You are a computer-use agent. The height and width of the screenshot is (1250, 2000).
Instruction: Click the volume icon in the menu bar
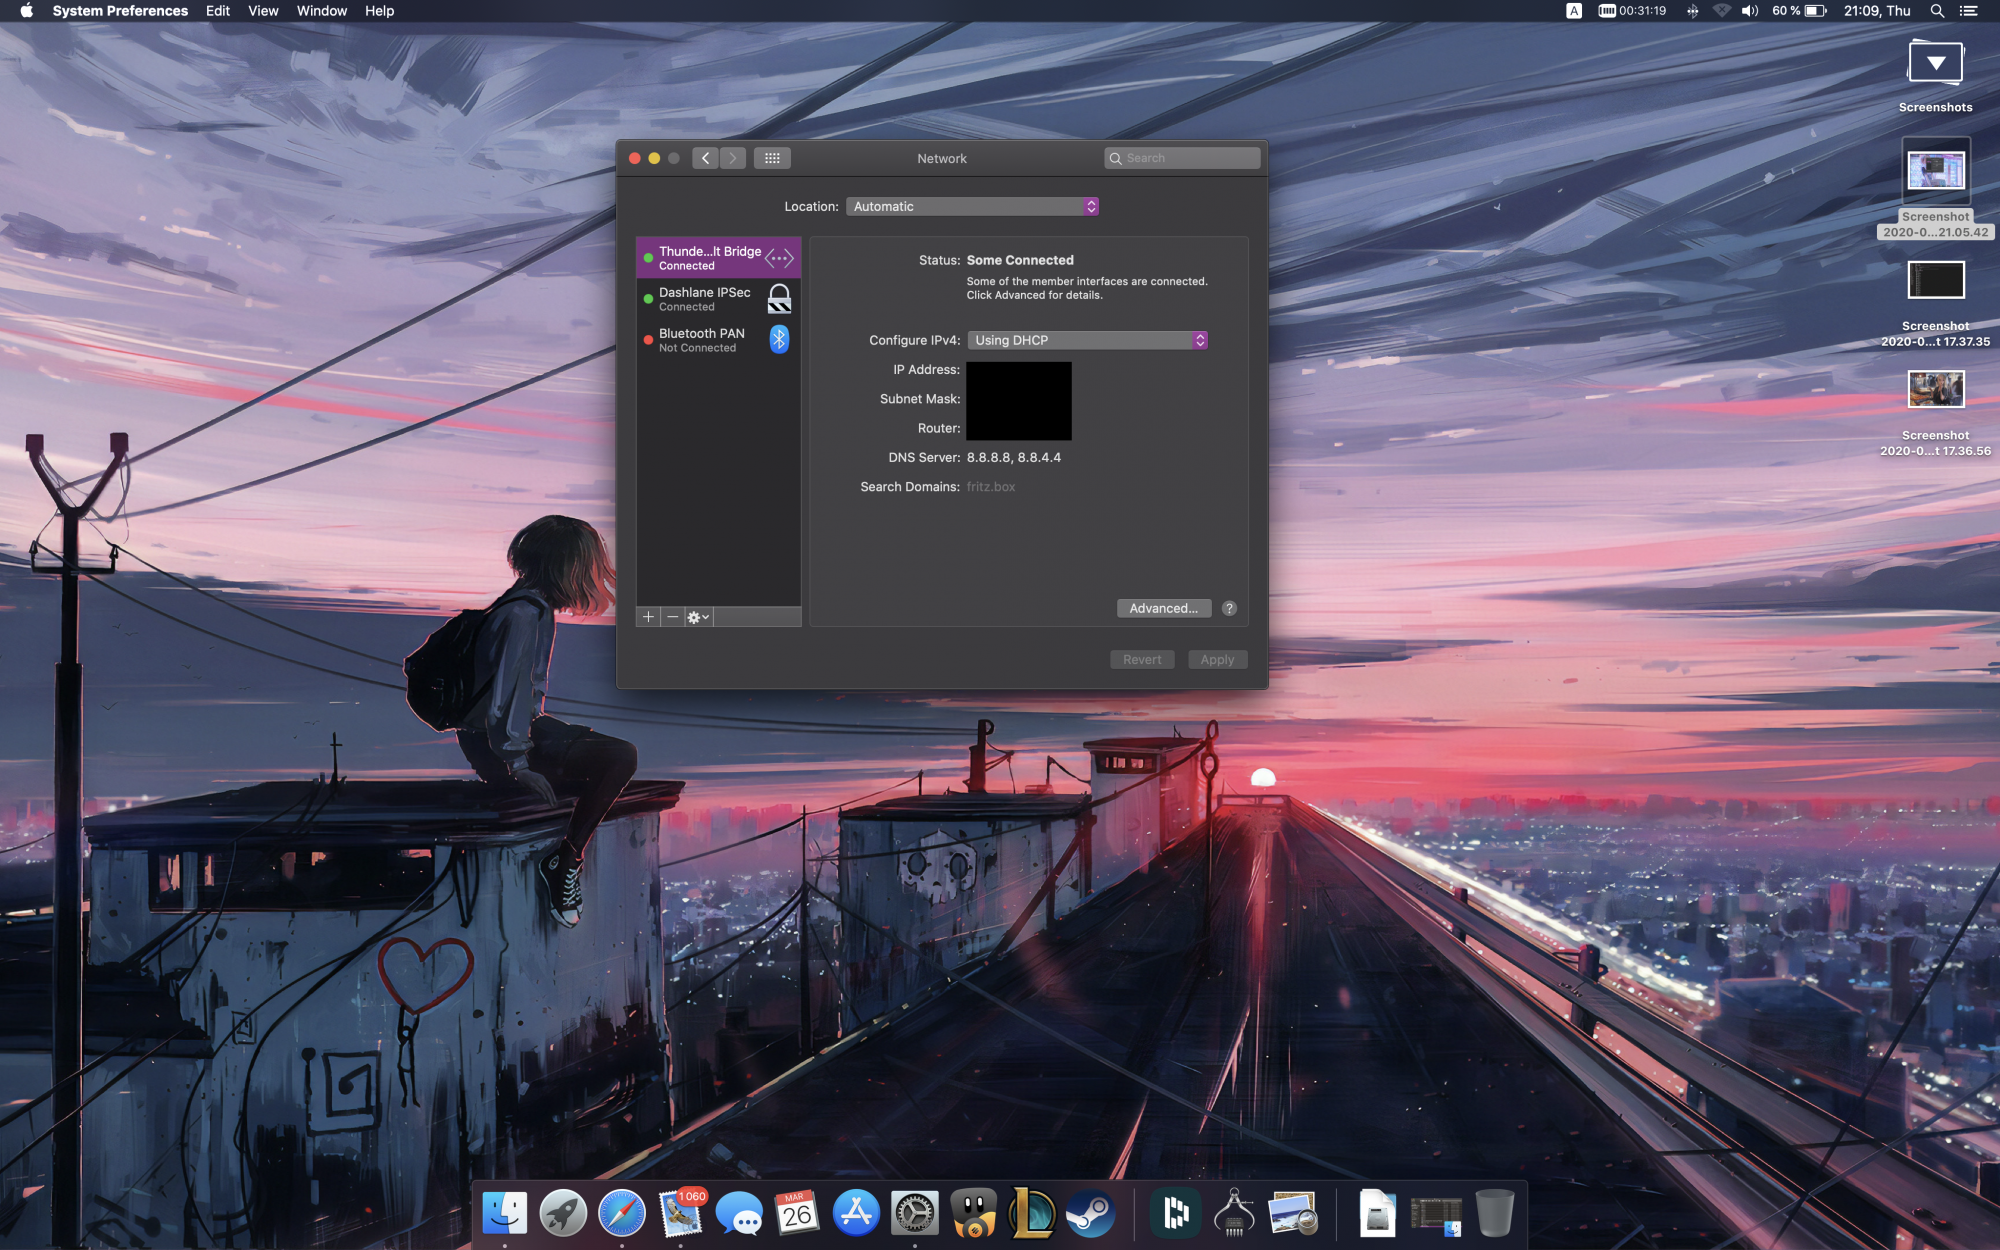1750,11
